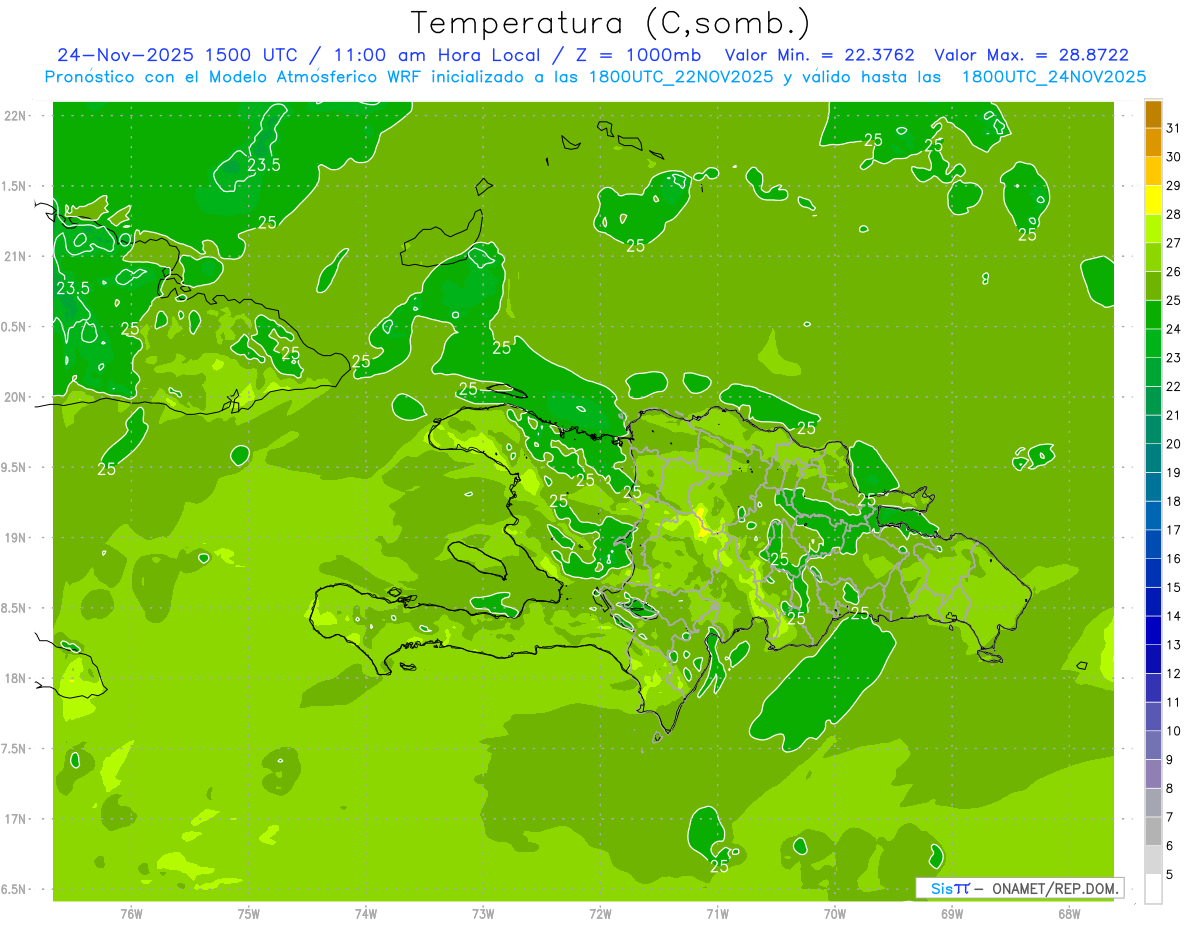Screen dimensions: 1200x927
Task: Click the 'ONAMET/REP.DOM.' credit label
Action: (1056, 888)
